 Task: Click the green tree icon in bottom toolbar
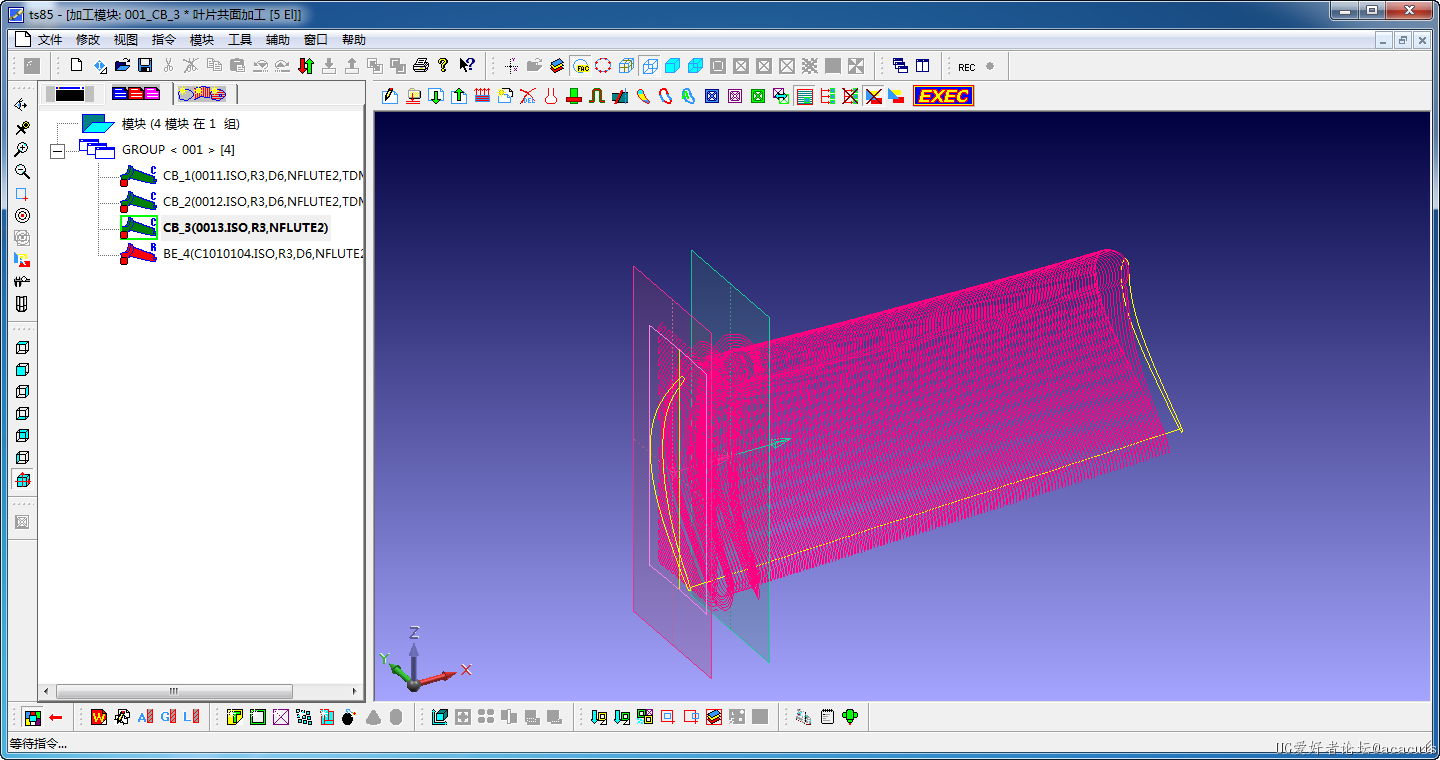[850, 717]
